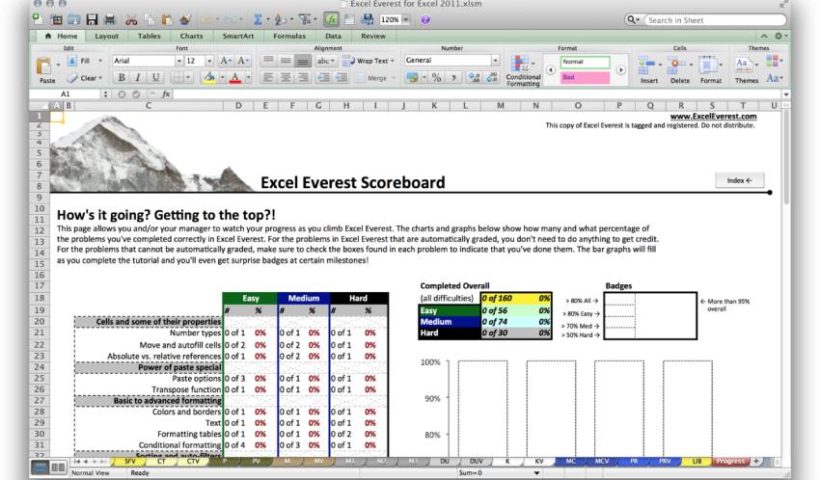
Task: Toggle Bold formatting
Action: (121, 77)
